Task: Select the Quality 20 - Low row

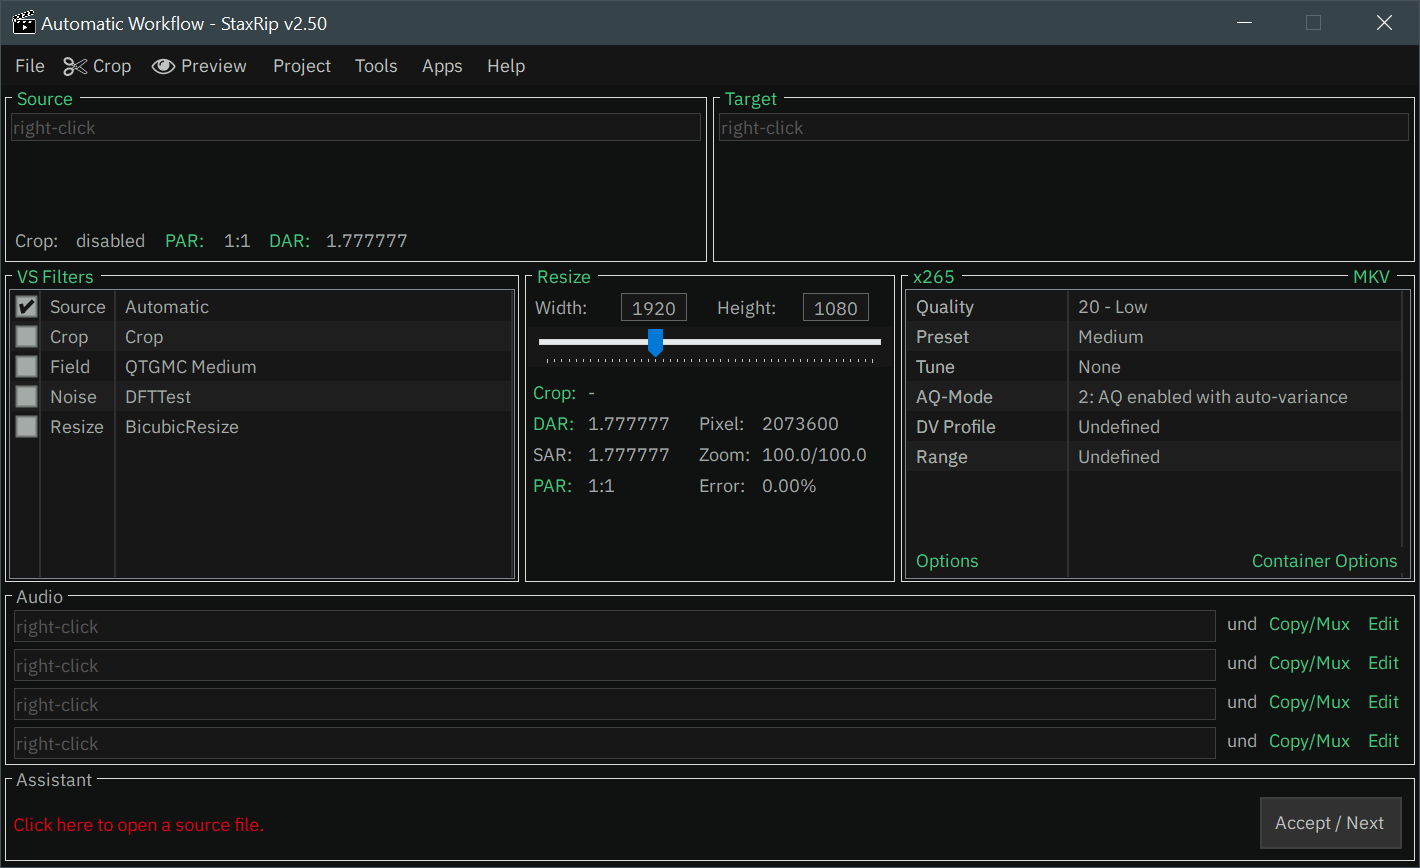Action: (x=1153, y=307)
